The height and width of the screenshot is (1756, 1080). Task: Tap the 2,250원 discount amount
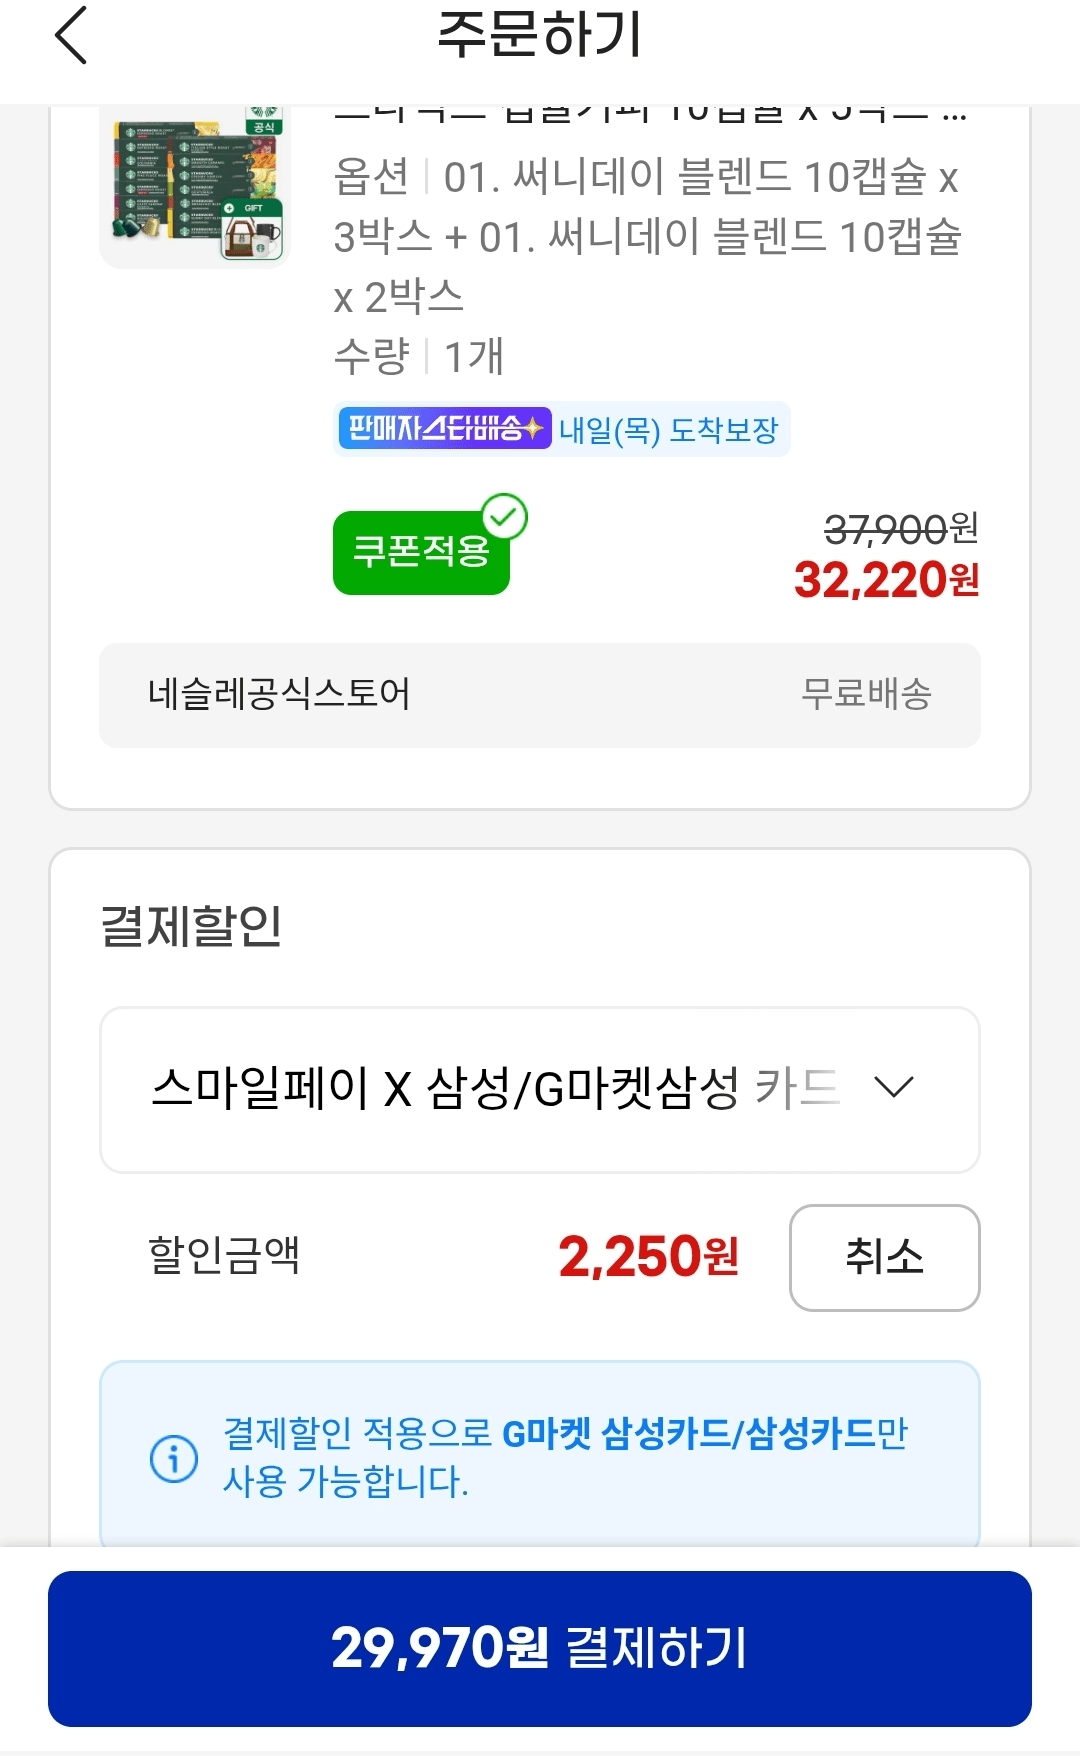648,1257
